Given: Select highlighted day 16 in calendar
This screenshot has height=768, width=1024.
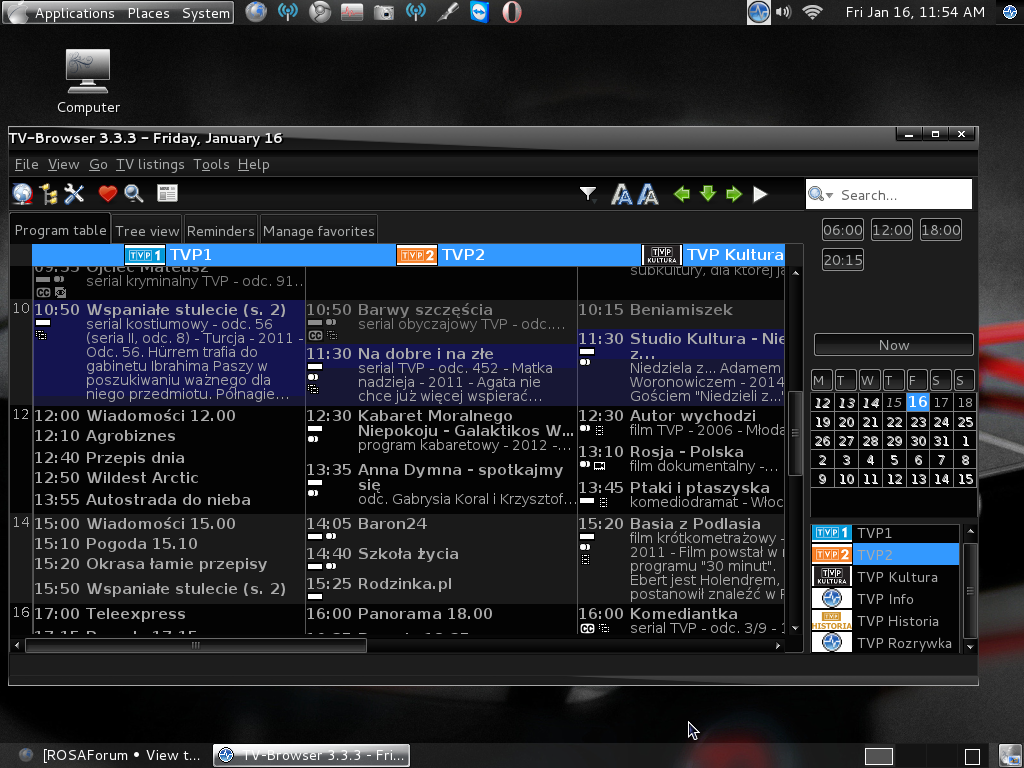Looking at the screenshot, I should [918, 402].
